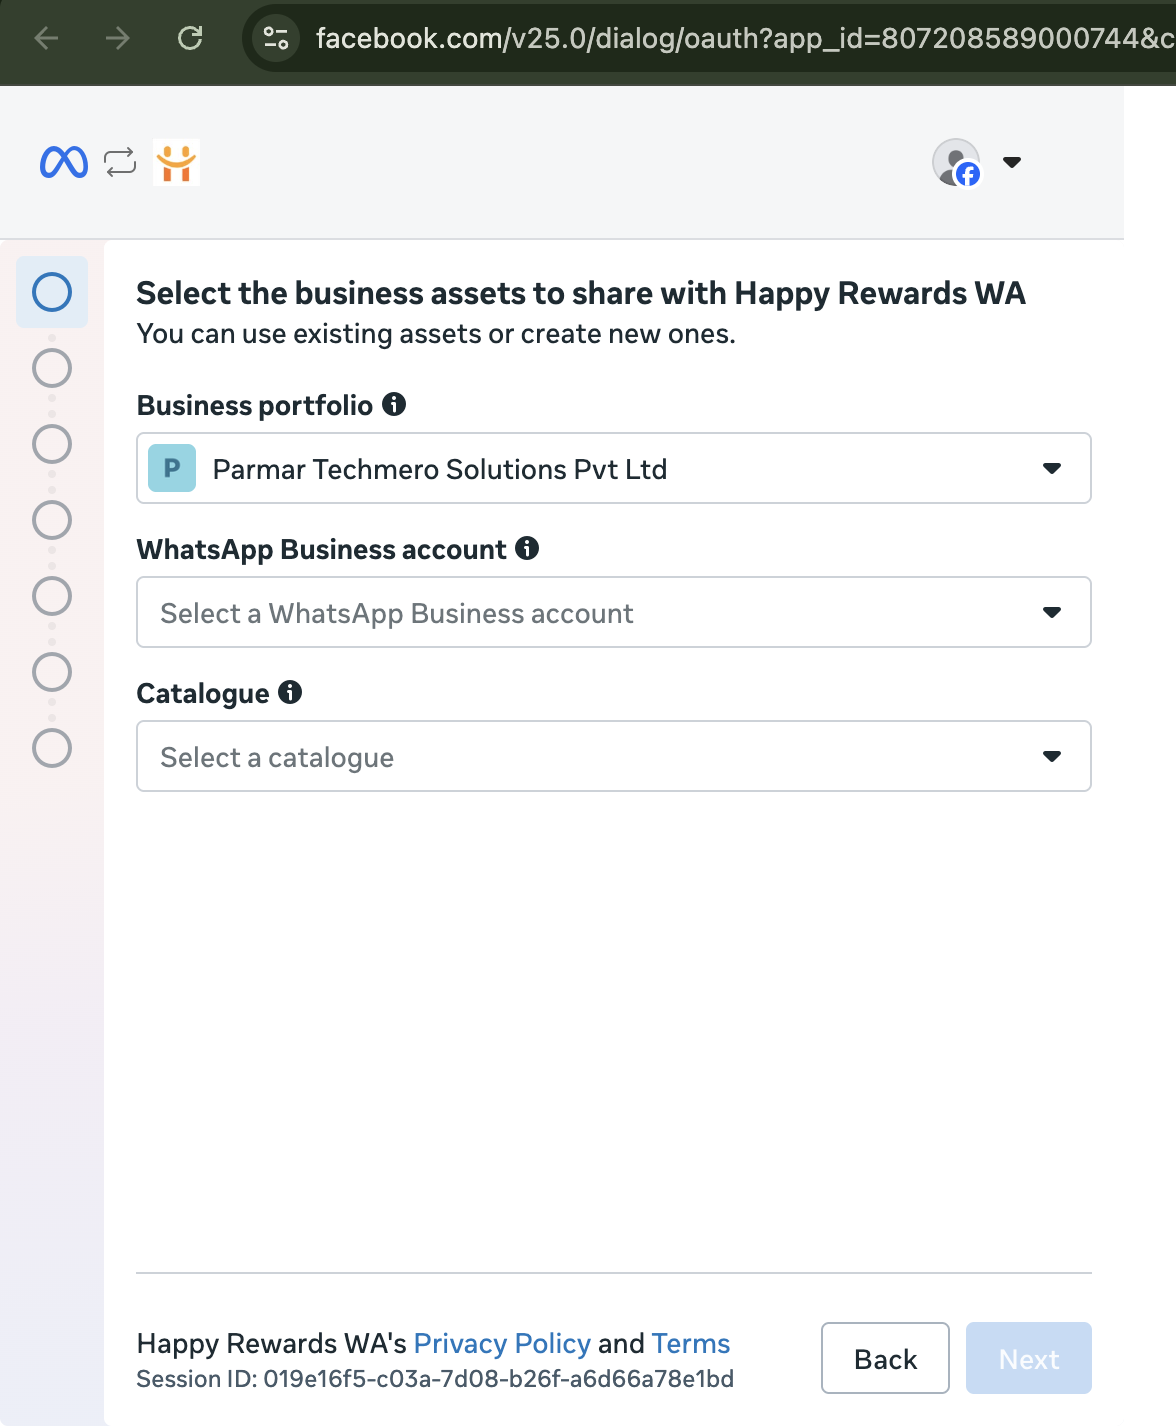
Task: Open the Select a WhatsApp Business account dropdown
Action: click(614, 612)
